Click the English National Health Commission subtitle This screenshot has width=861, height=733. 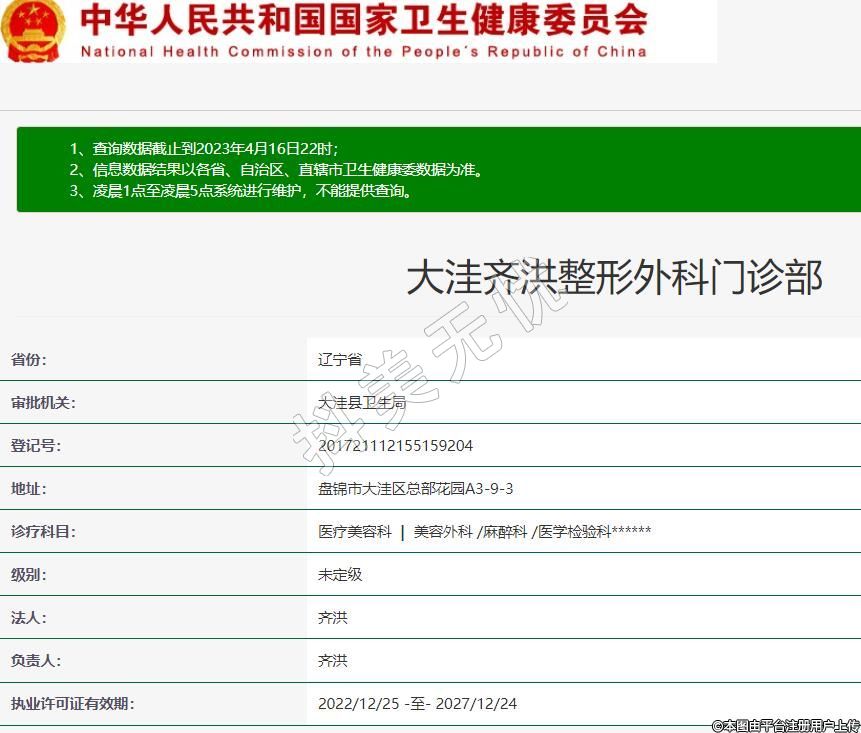[x=363, y=51]
